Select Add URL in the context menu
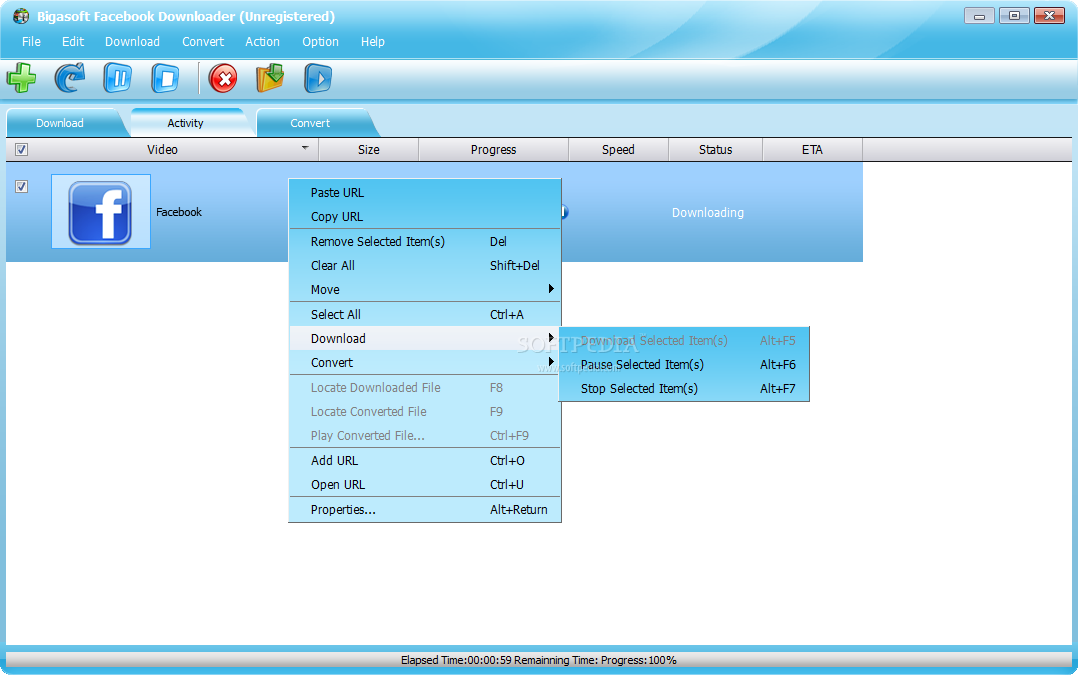Screen dimensions: 1078x675 click(425, 461)
